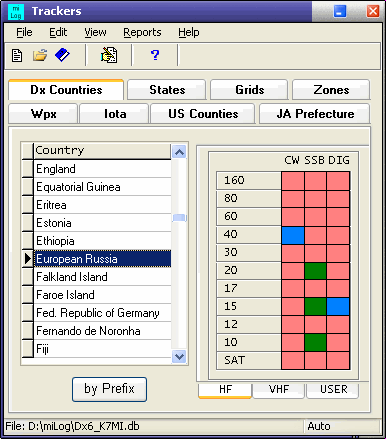Click the report notes toolbar icon
386x439 pixels.
click(109, 55)
